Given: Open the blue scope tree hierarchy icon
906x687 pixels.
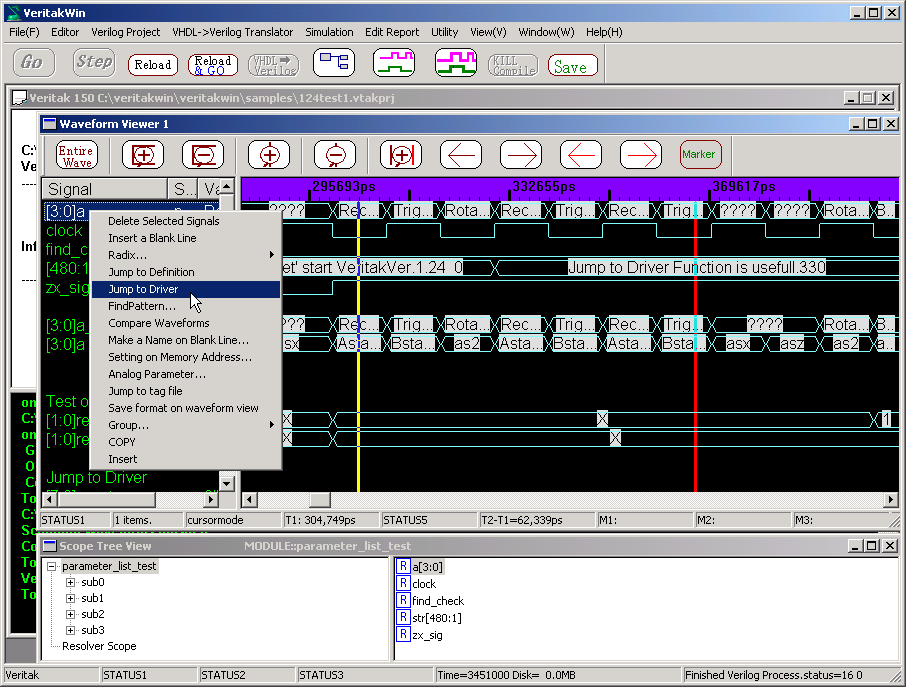Looking at the screenshot, I should [334, 63].
